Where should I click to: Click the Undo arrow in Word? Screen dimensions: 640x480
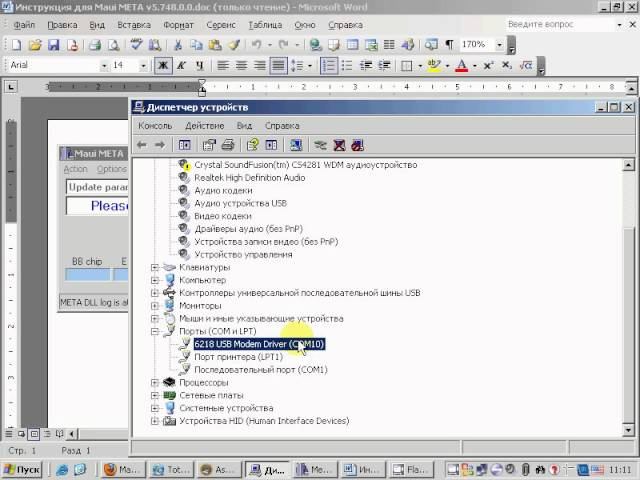tap(256, 44)
